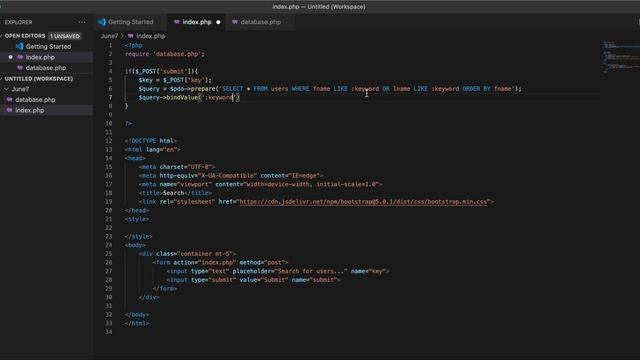The width and height of the screenshot is (640, 360).
Task: Click the meta name="viewport" line
Action: [x=260, y=184]
